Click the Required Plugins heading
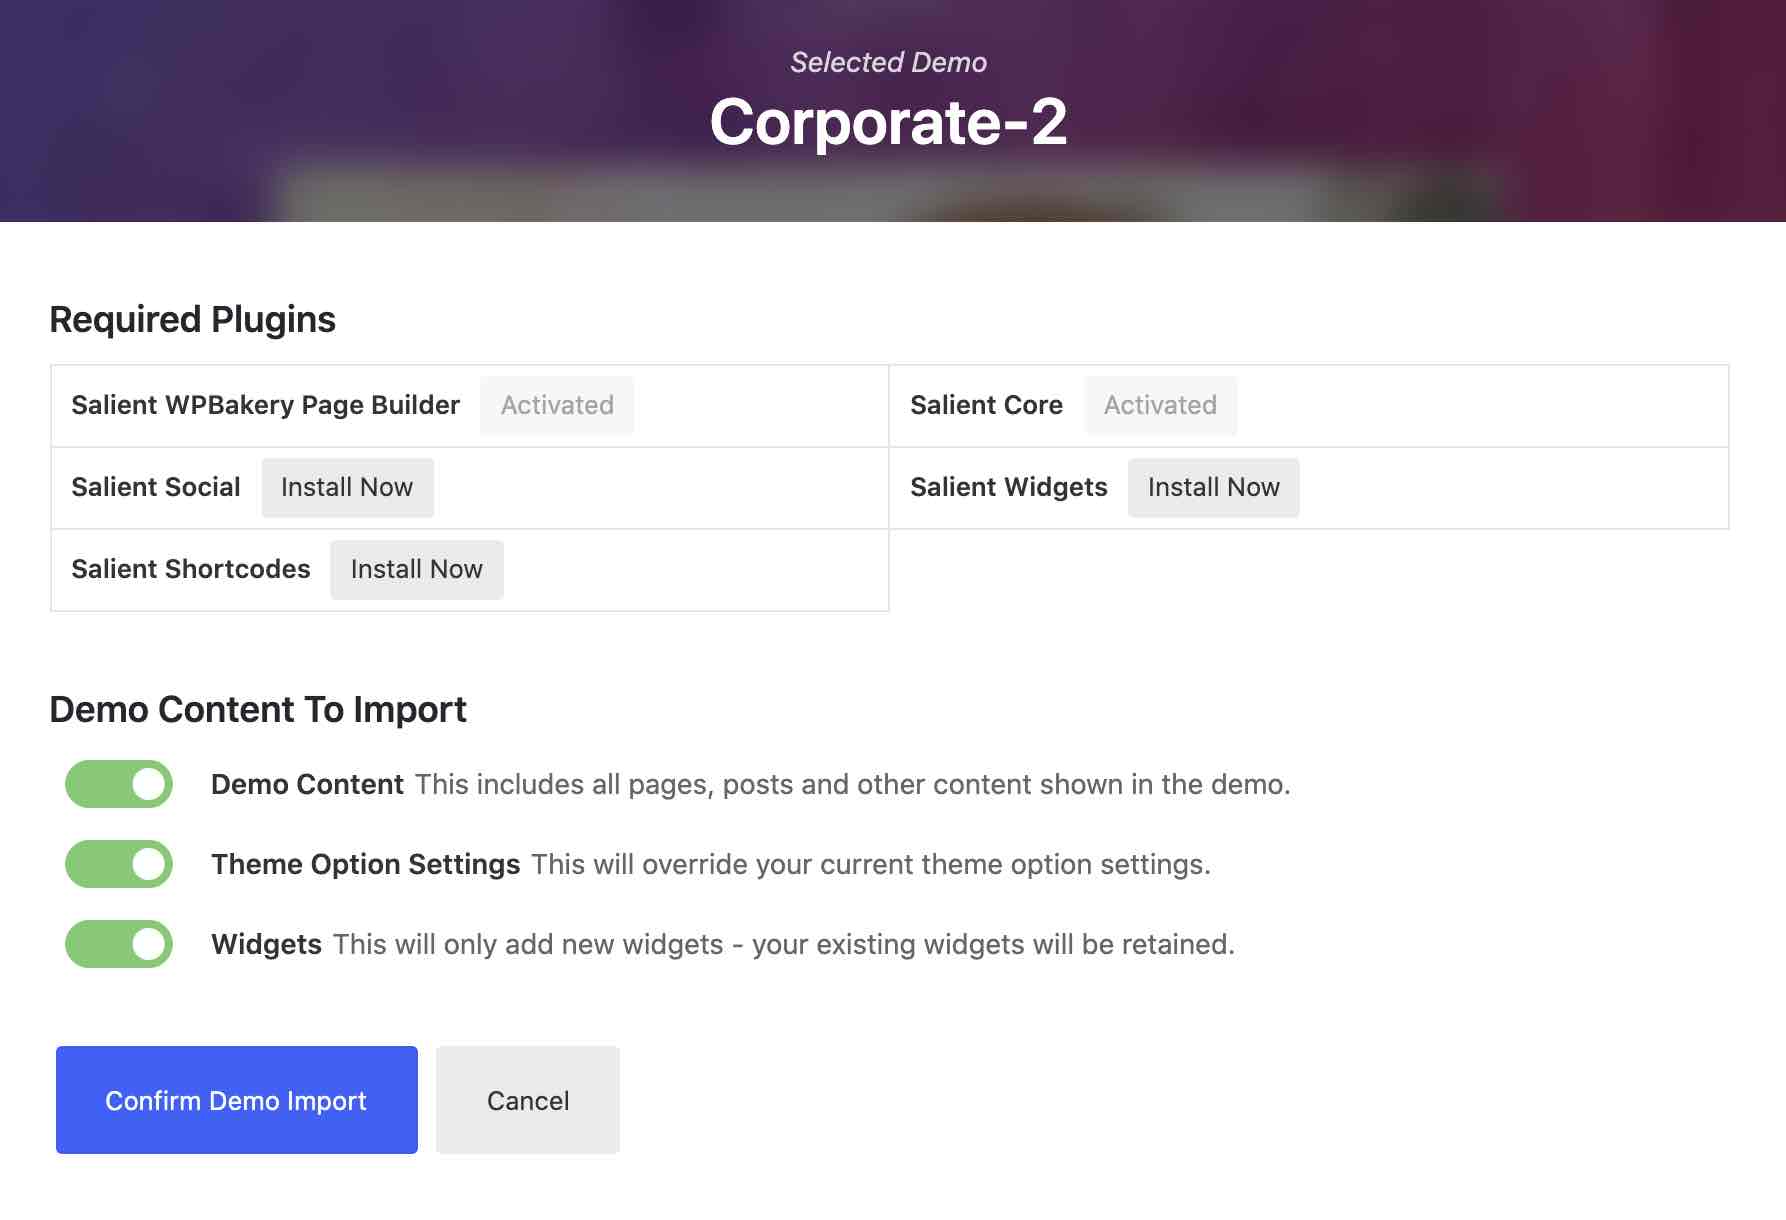The width and height of the screenshot is (1786, 1220). 192,320
